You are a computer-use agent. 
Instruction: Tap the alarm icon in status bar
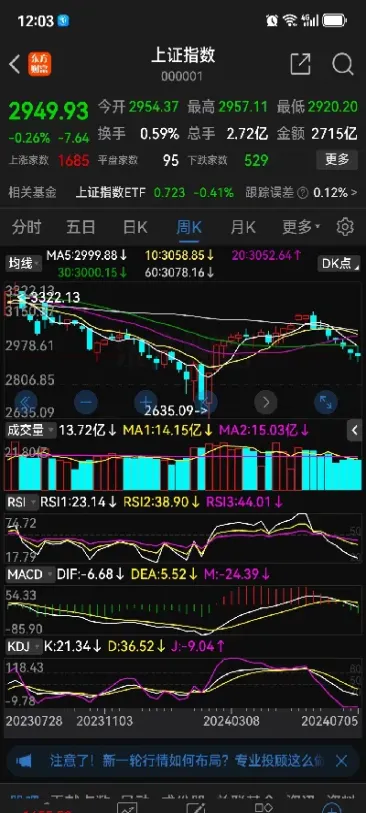click(272, 21)
